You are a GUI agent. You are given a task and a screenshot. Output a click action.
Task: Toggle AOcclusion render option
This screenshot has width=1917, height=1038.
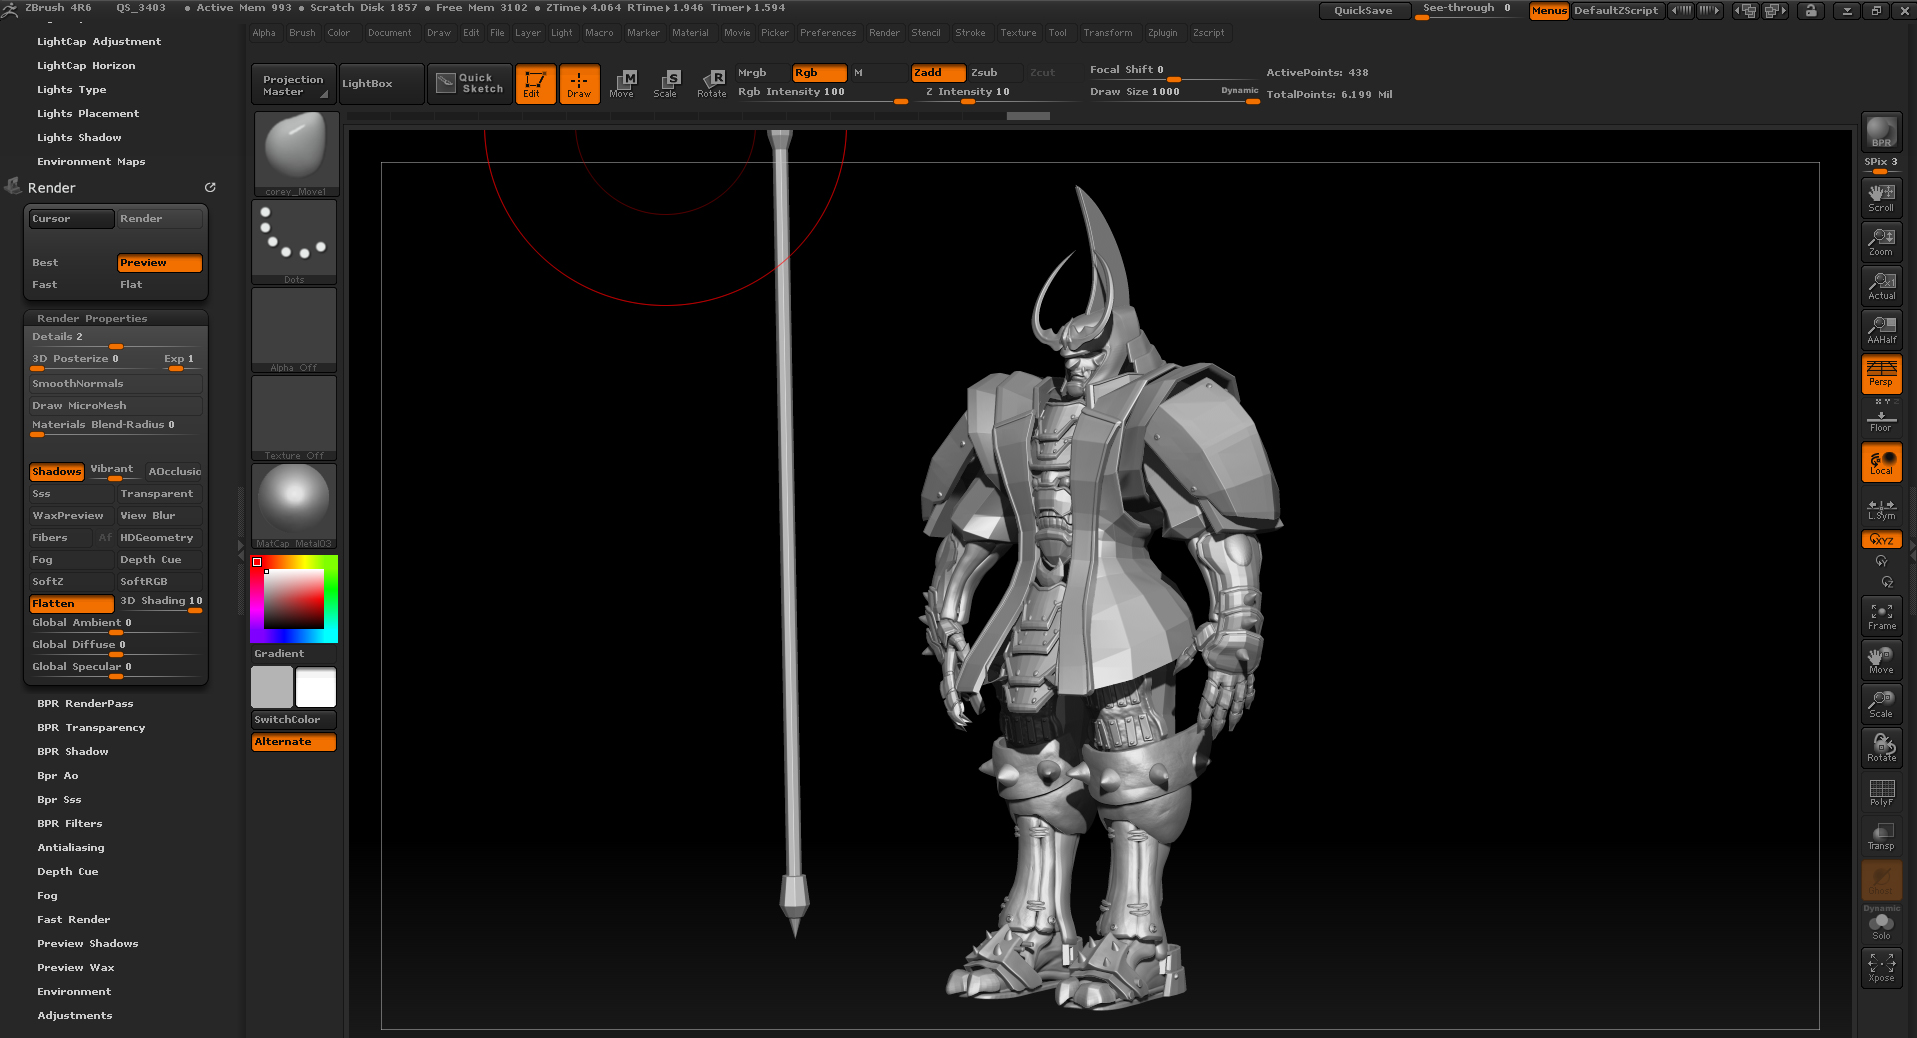click(174, 472)
